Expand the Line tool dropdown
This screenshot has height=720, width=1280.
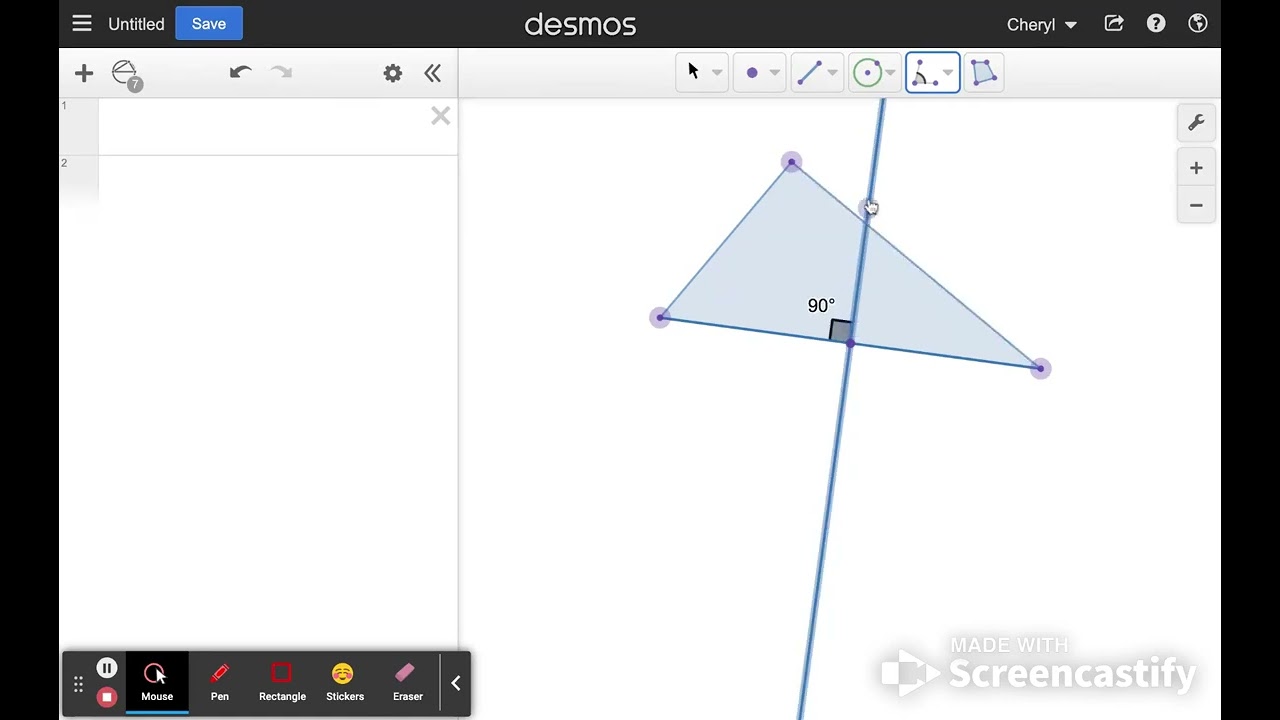click(832, 73)
